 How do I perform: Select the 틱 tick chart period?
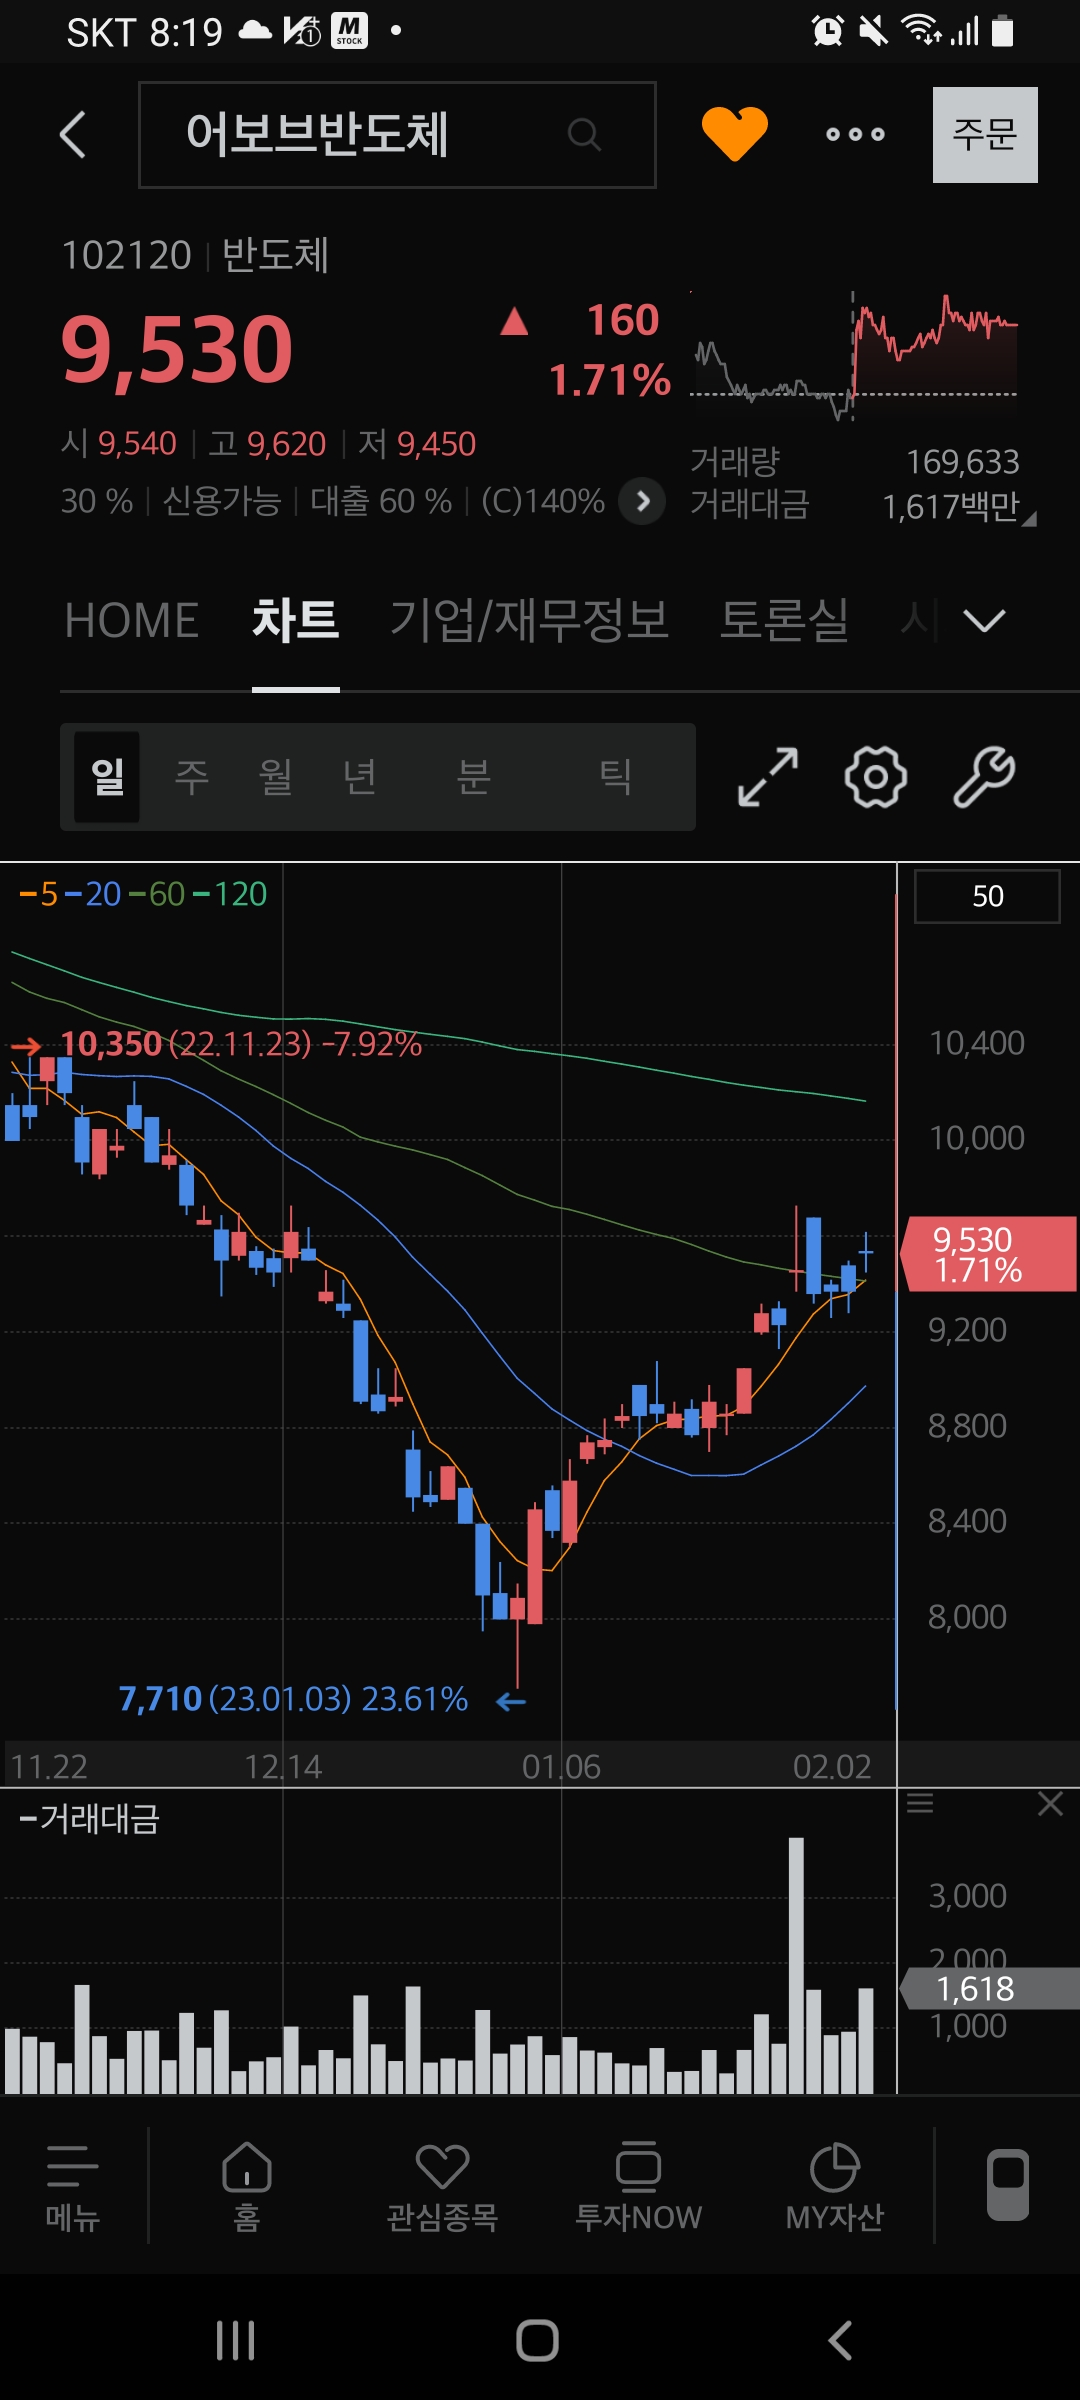[615, 776]
